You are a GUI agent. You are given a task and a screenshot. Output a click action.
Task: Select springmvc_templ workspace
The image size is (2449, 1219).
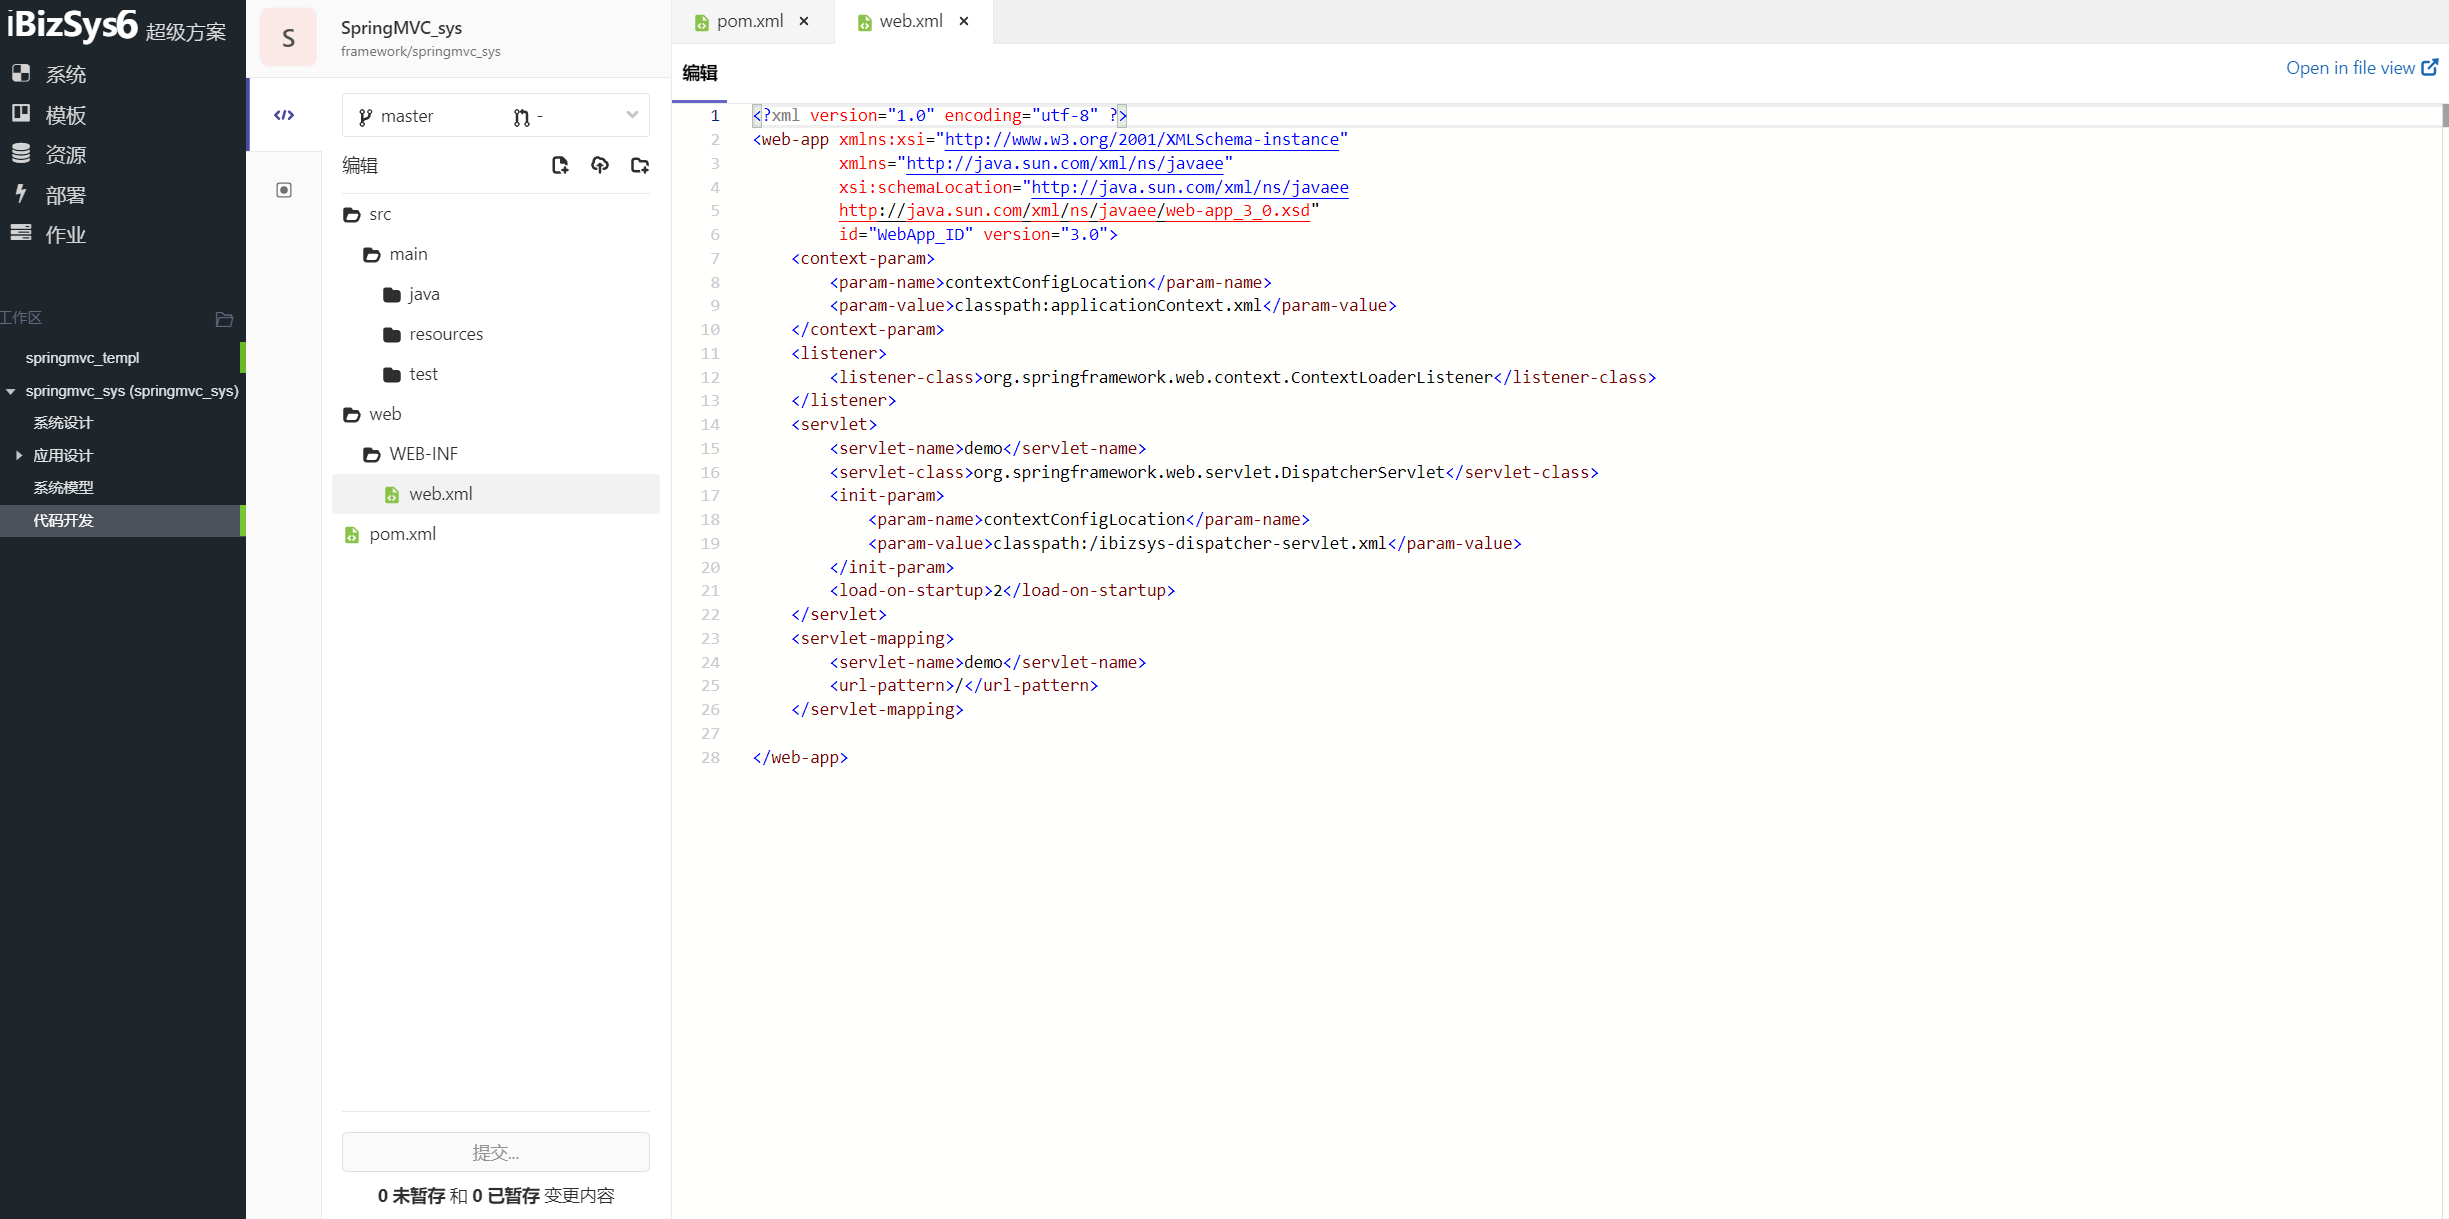coord(82,358)
